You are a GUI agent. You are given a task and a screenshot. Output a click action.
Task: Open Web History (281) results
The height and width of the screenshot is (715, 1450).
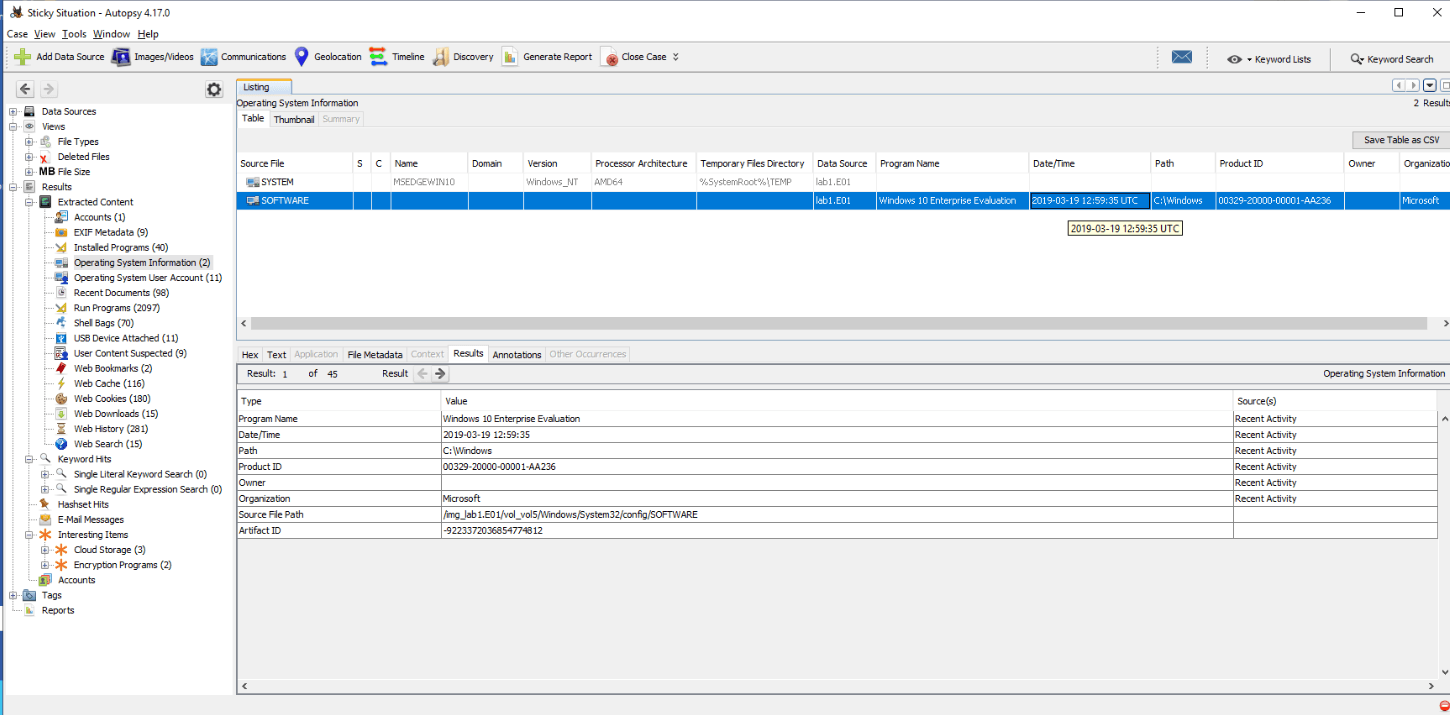(111, 429)
